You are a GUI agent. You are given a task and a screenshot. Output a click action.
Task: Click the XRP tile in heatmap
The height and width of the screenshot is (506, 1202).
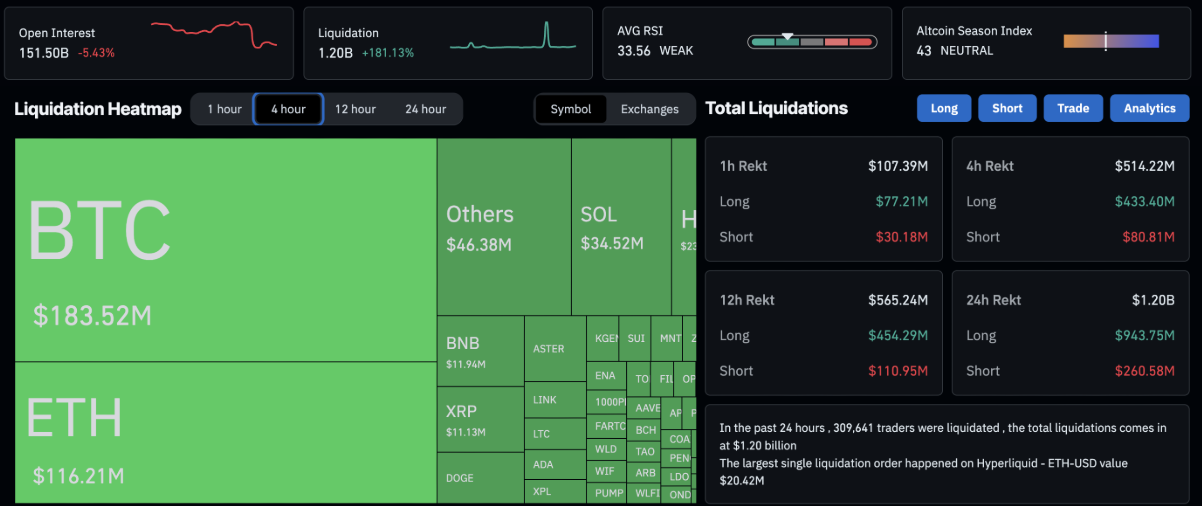480,420
